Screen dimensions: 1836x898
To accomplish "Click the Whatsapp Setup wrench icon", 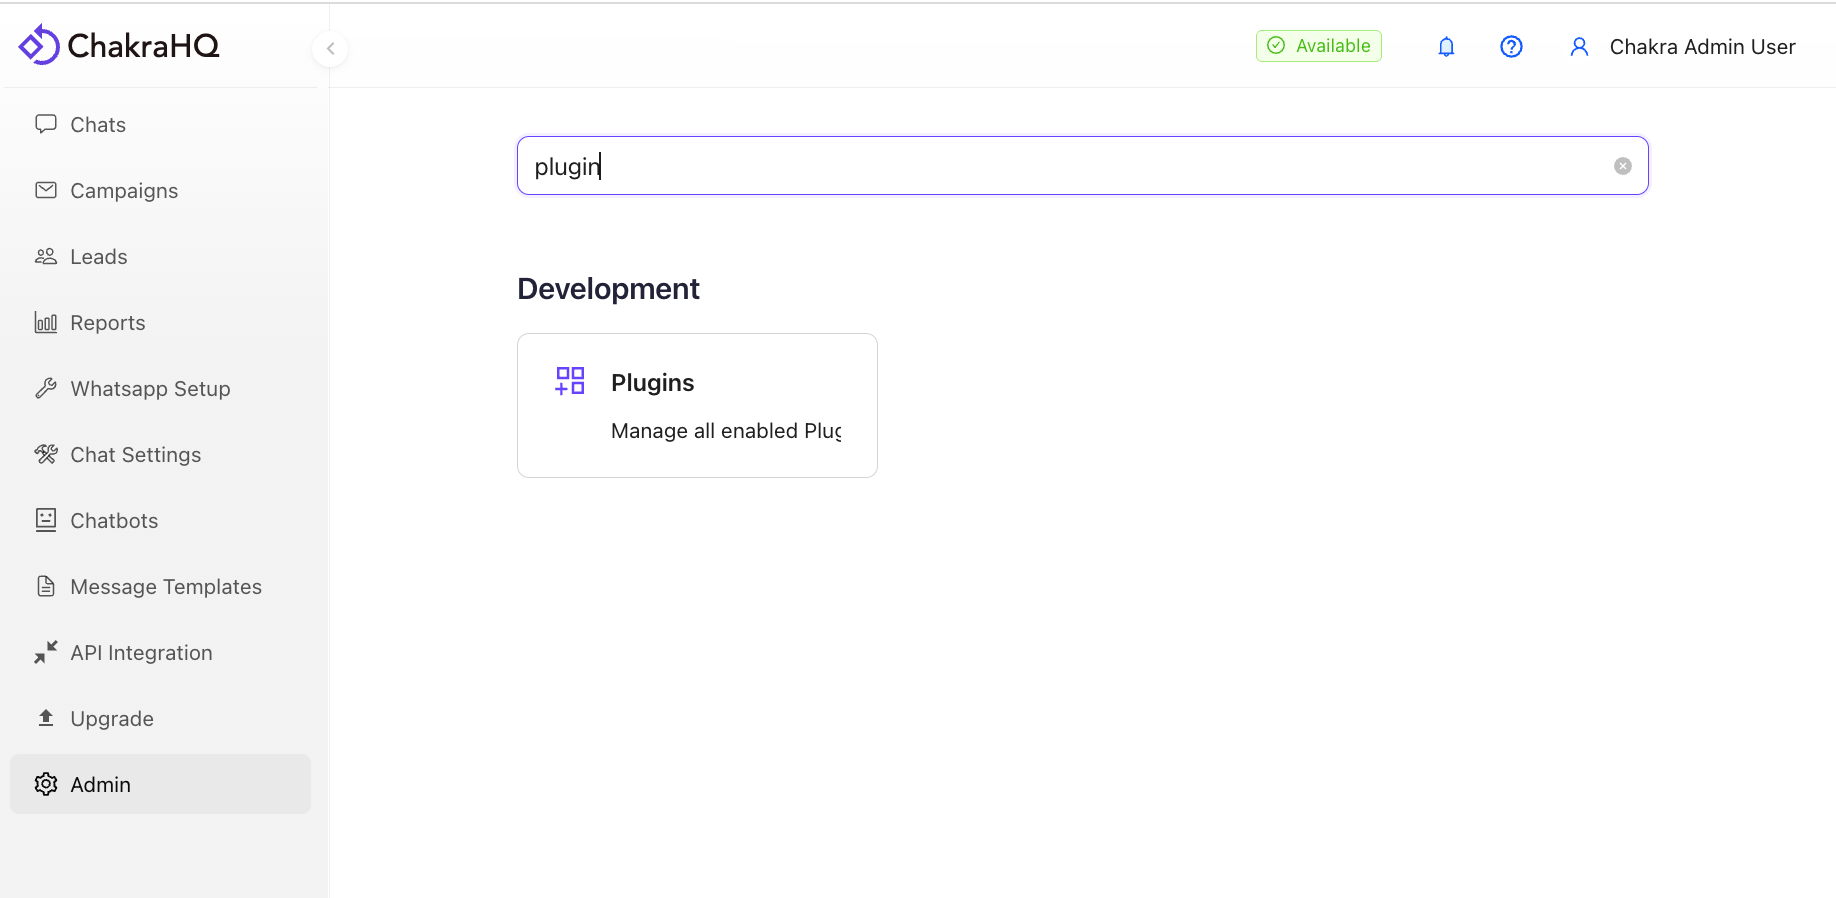I will [x=46, y=389].
